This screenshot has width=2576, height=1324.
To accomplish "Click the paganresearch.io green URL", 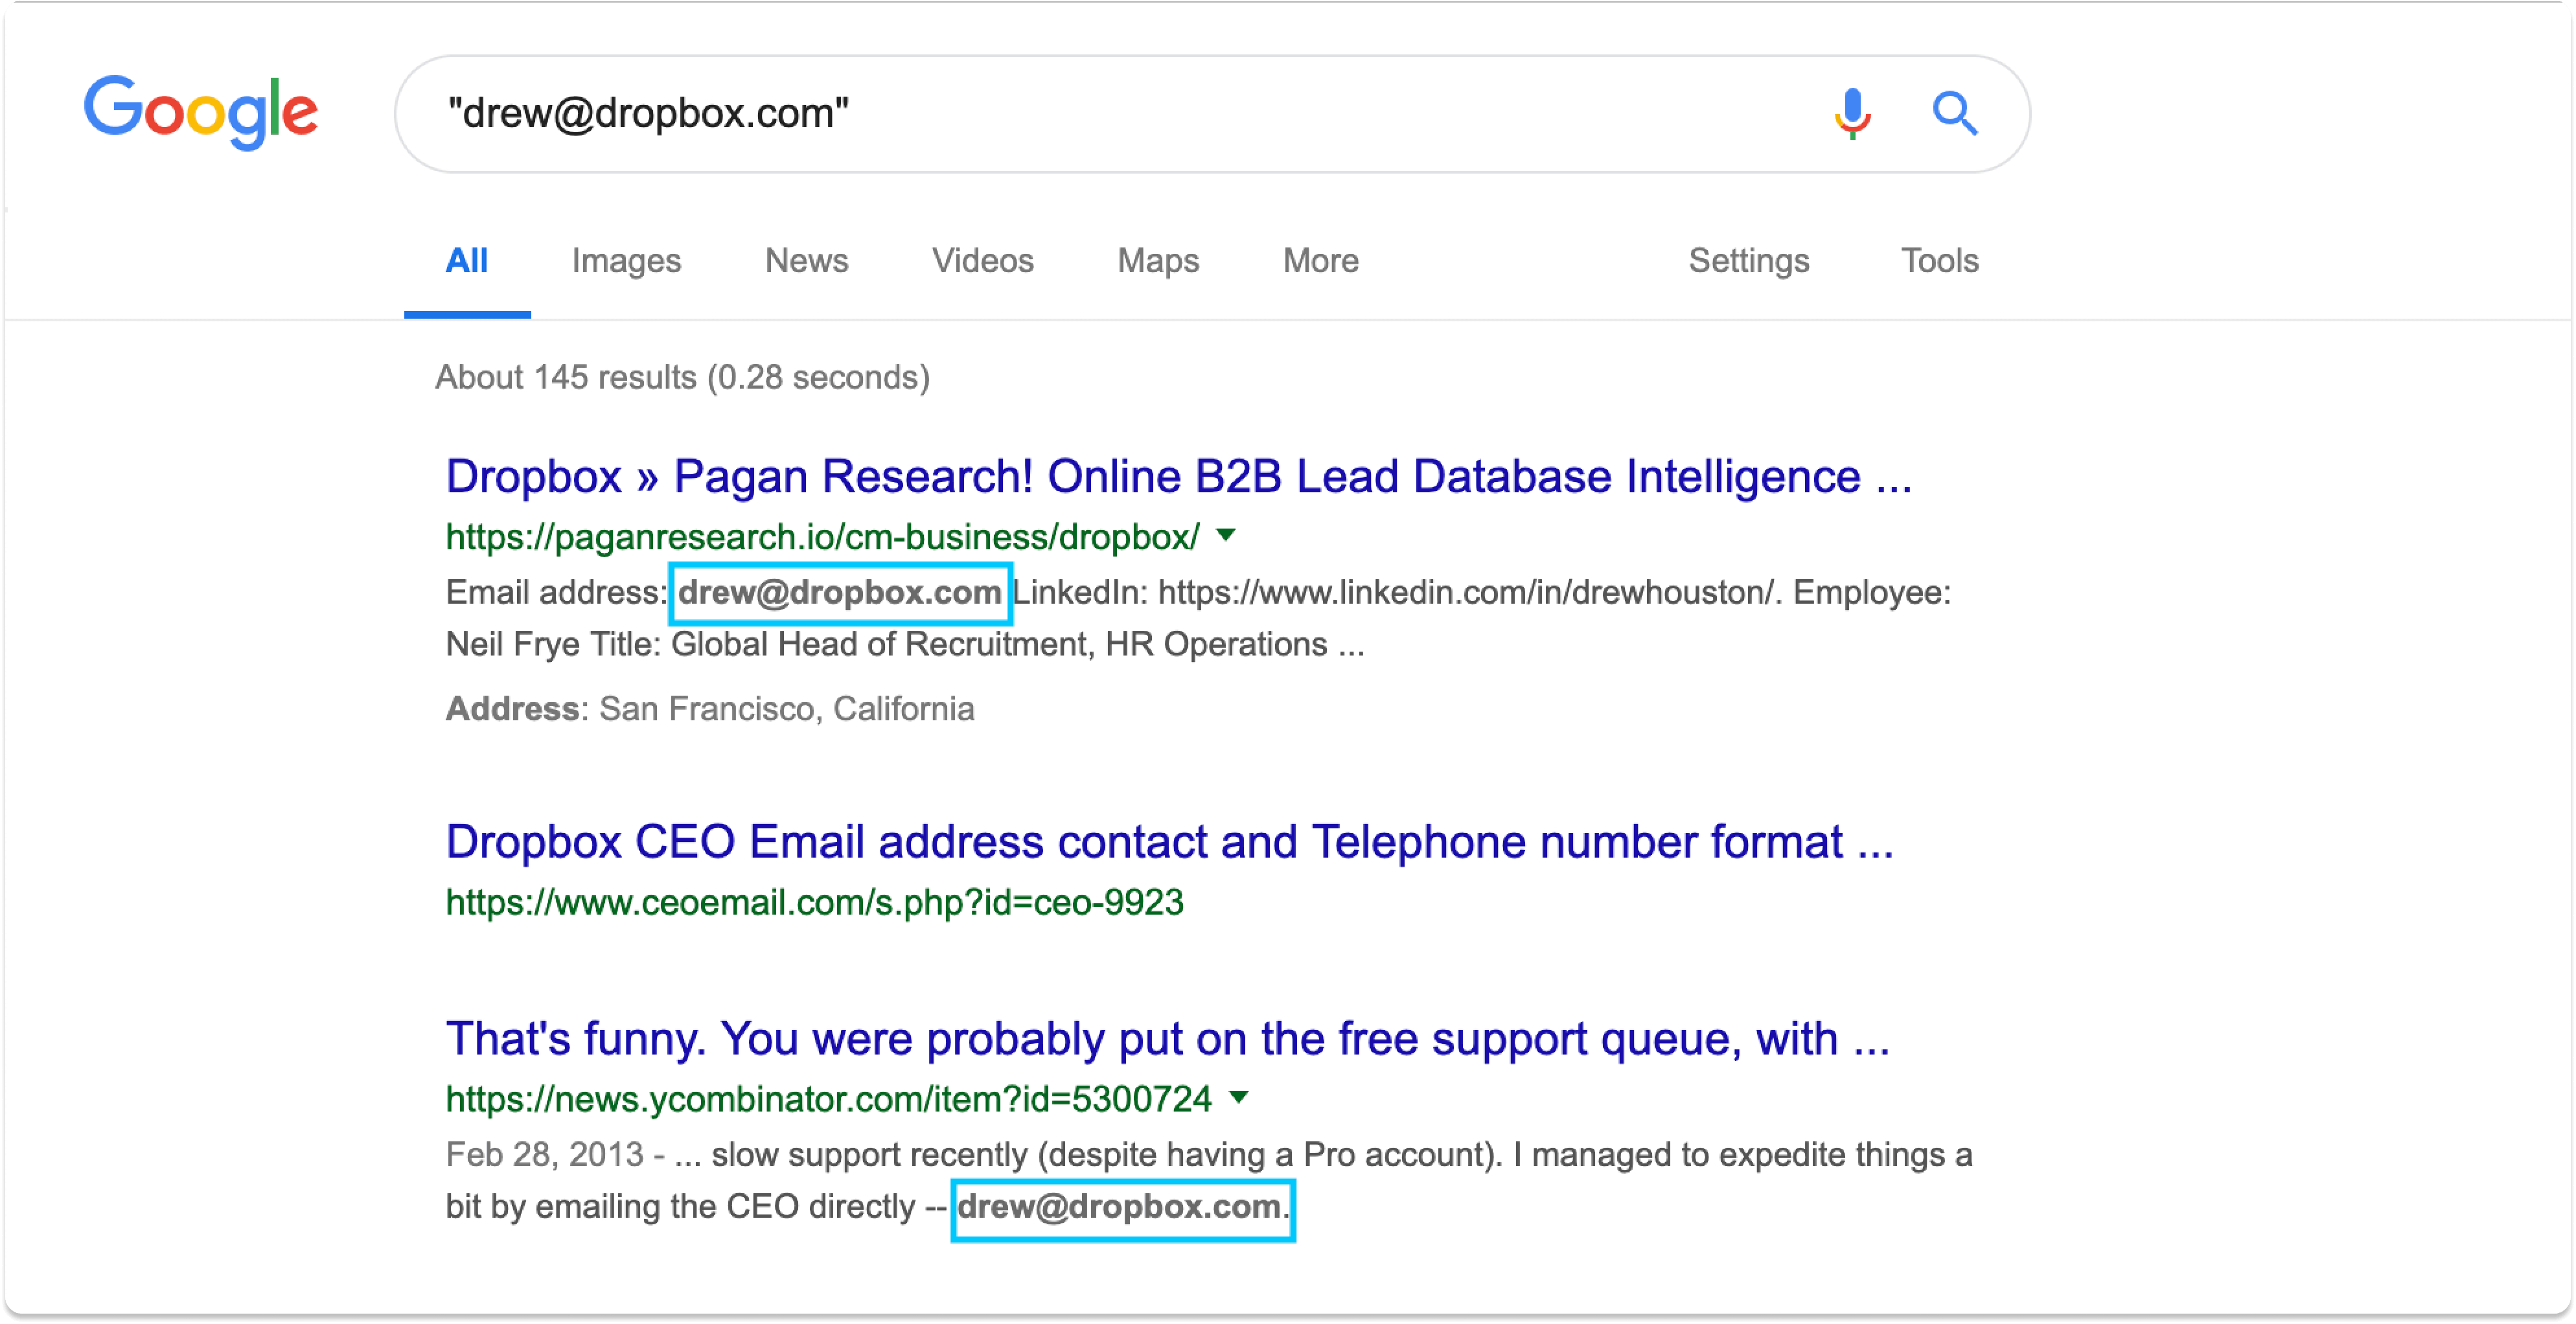I will pyautogui.click(x=822, y=537).
